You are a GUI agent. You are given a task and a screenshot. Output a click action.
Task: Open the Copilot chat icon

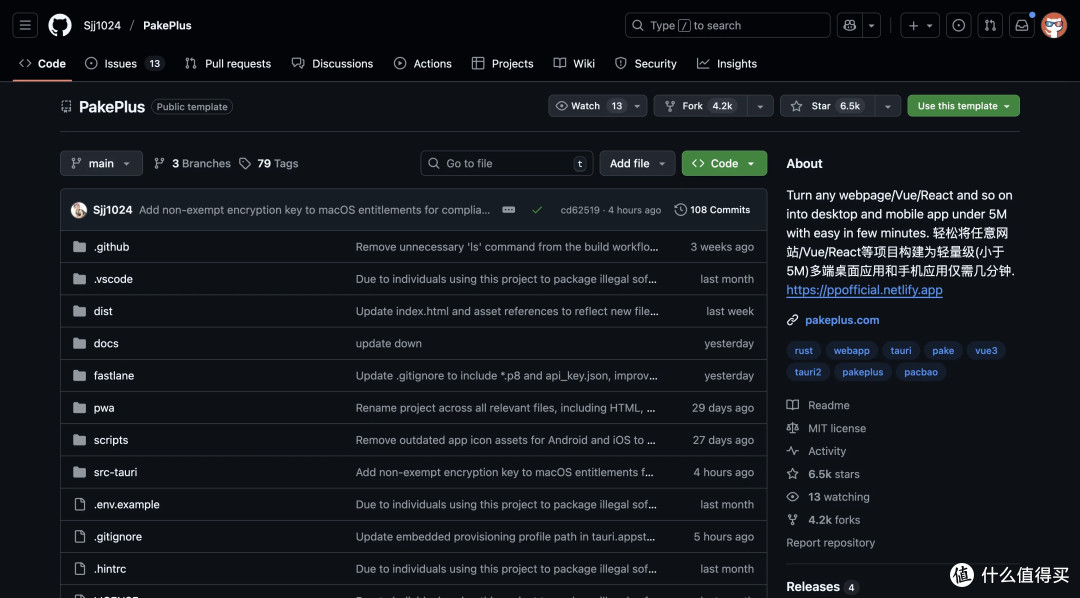(849, 25)
